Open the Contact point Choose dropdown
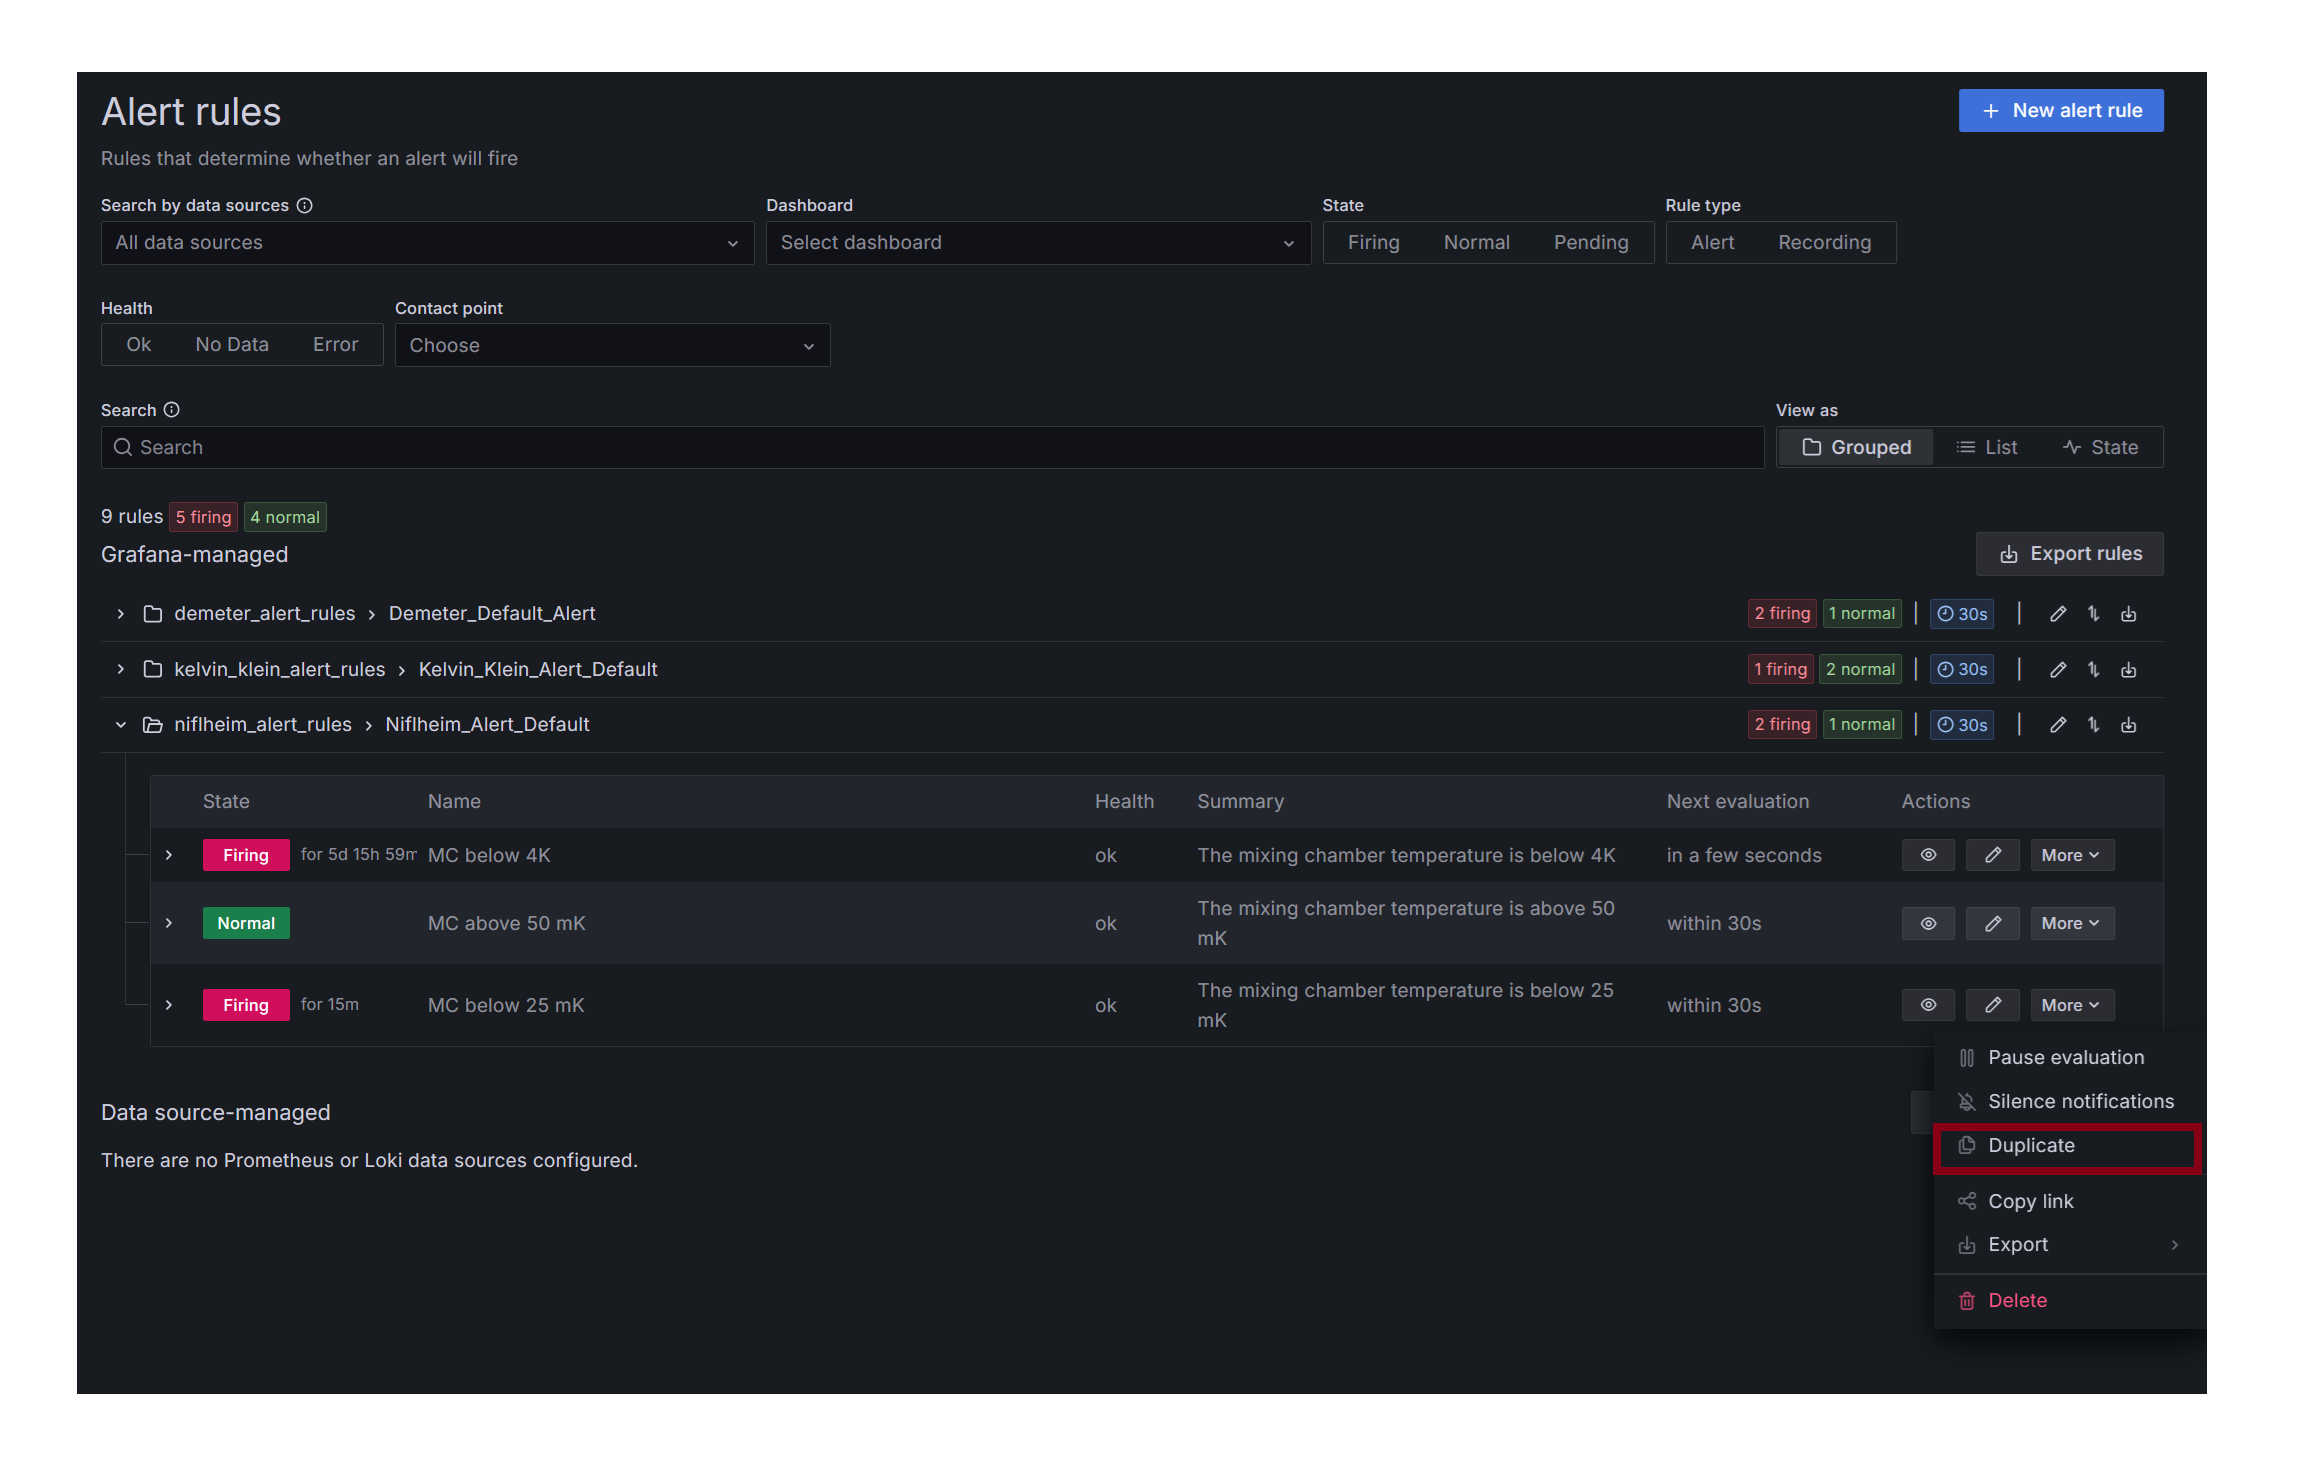Viewport: 2310px width, 1484px height. (611, 346)
